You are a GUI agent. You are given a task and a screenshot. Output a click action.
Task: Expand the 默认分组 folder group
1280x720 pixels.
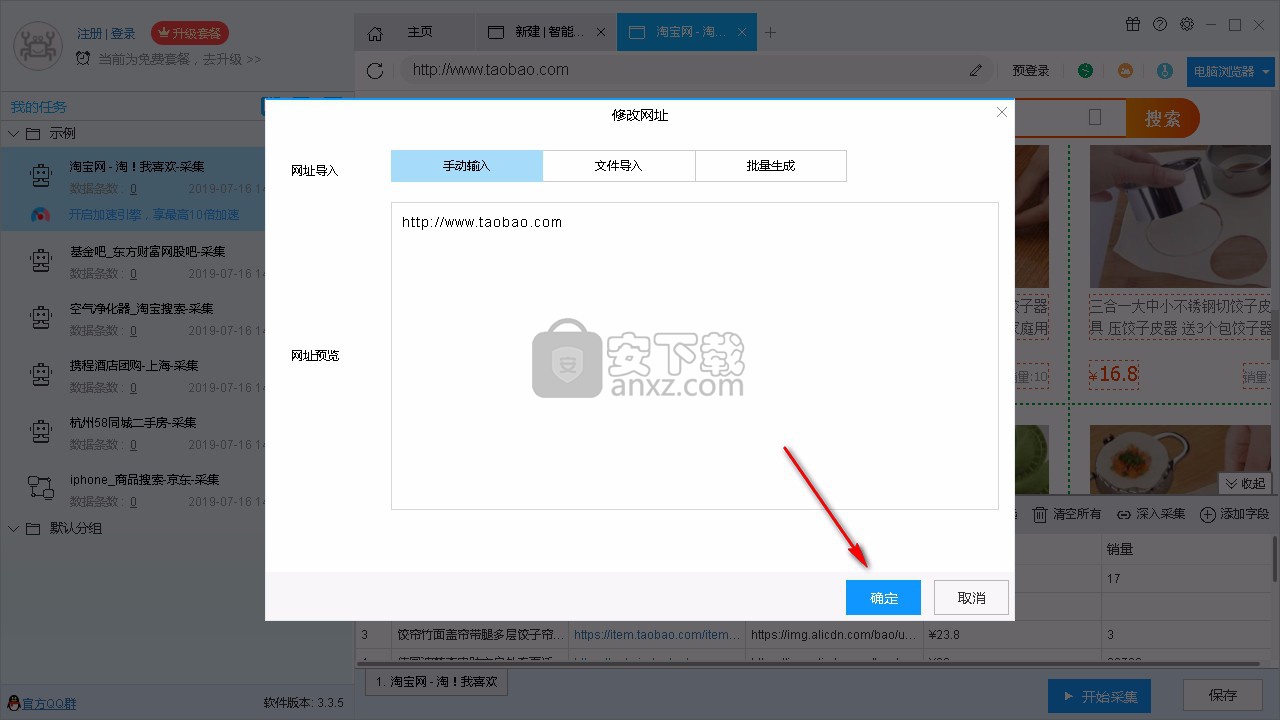[13, 528]
